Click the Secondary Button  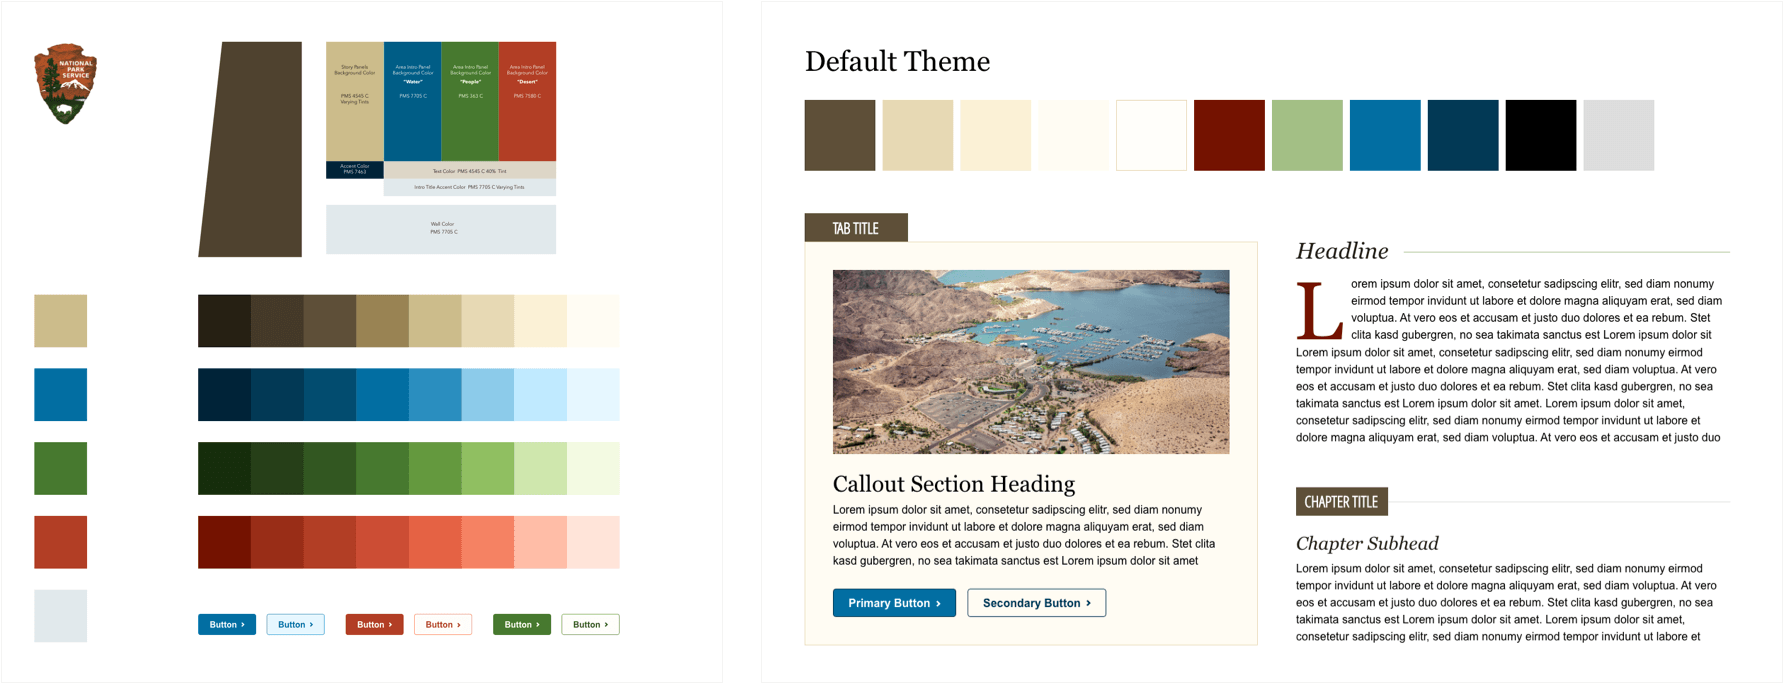point(1036,603)
